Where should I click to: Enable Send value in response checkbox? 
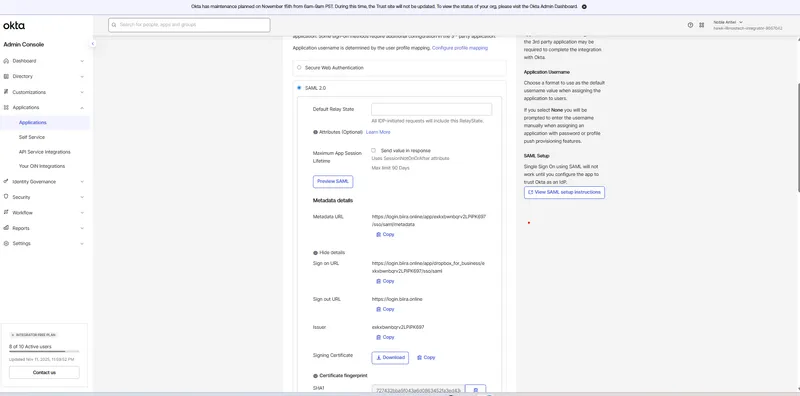pos(373,151)
